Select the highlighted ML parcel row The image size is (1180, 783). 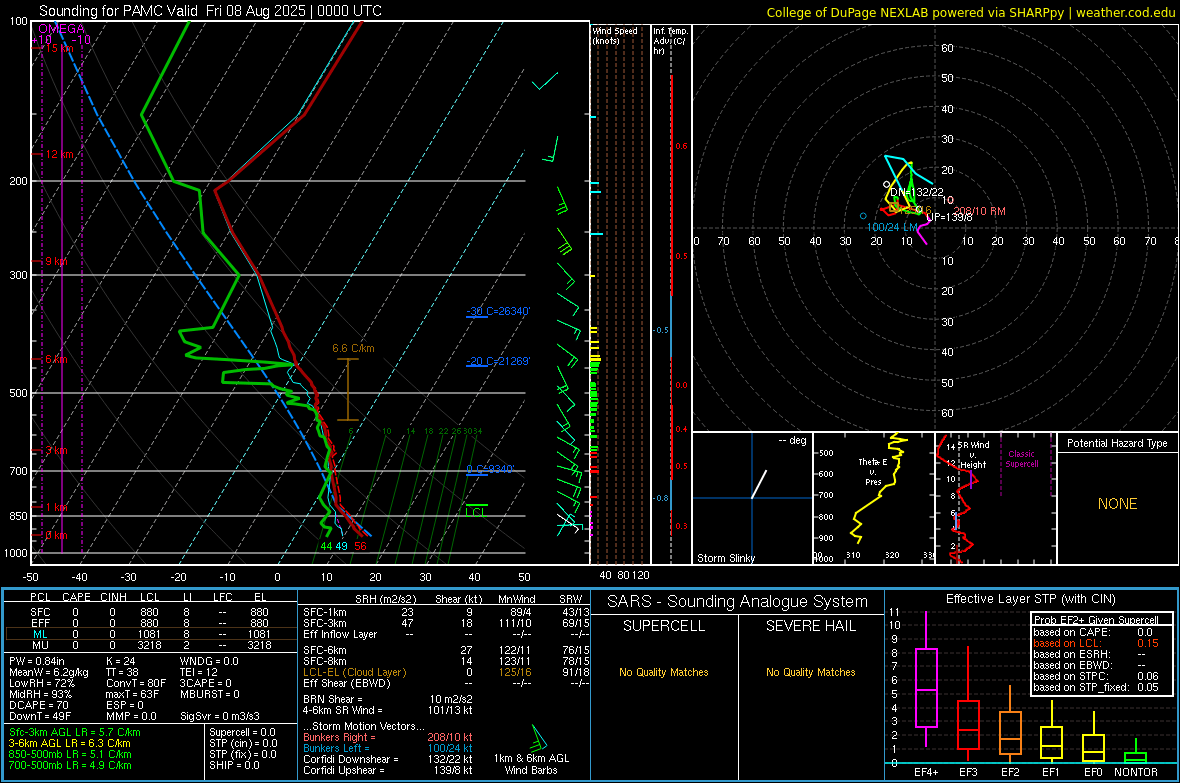[150, 634]
